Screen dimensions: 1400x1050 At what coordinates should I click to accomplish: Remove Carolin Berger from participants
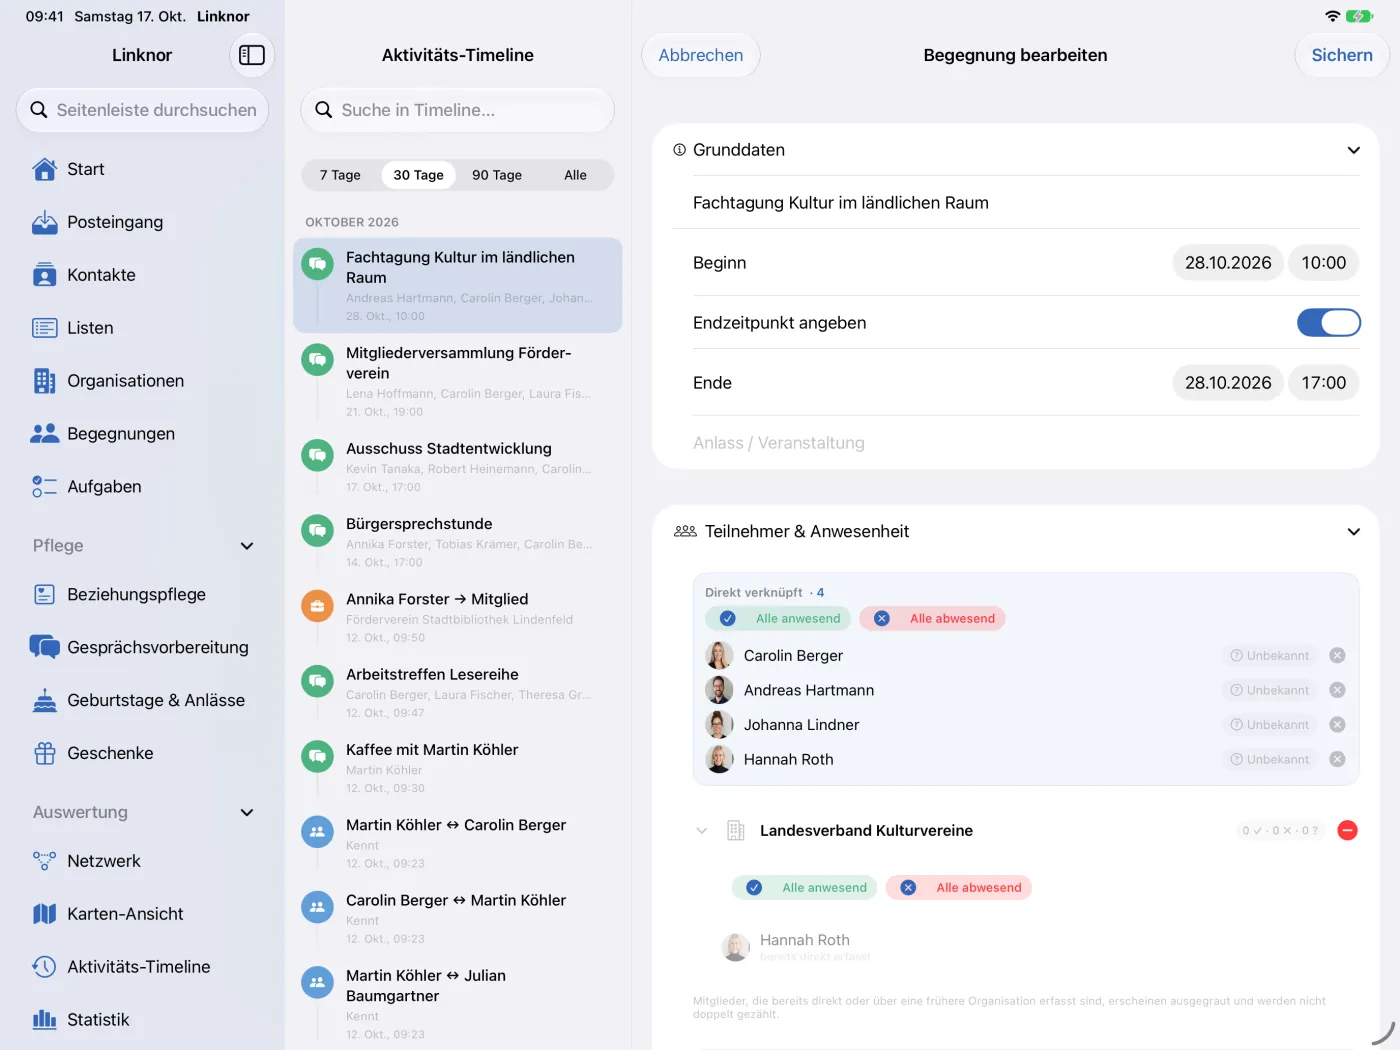[1337, 656]
